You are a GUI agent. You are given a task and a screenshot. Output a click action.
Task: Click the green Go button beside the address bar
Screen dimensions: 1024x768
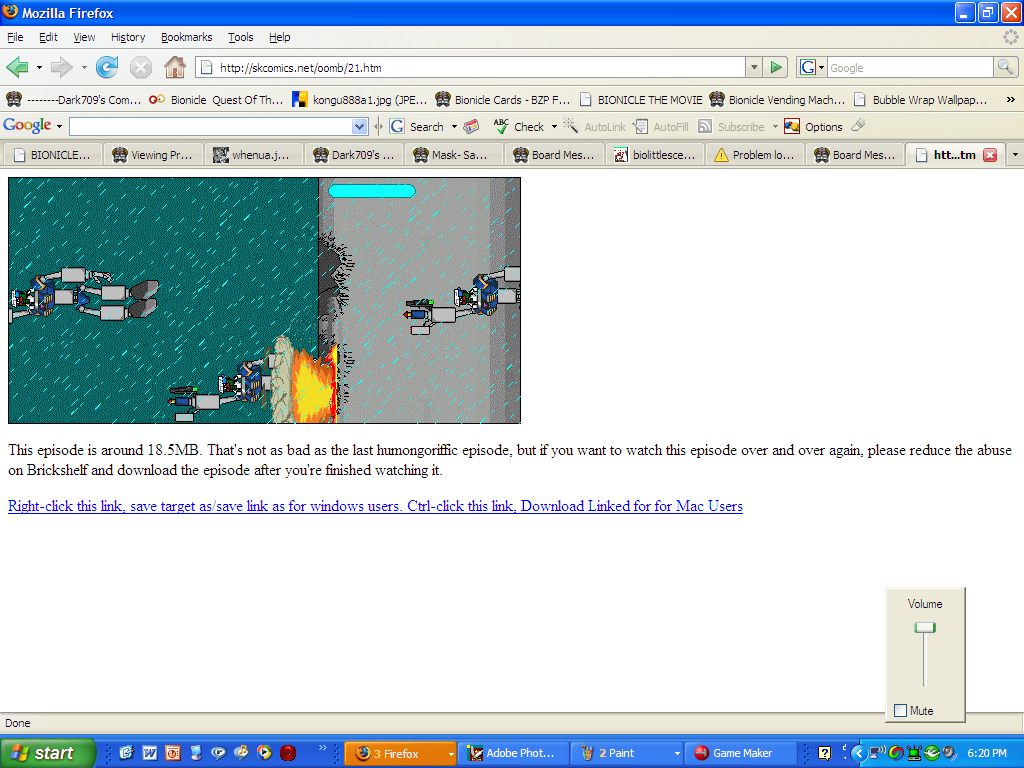pyautogui.click(x=776, y=67)
